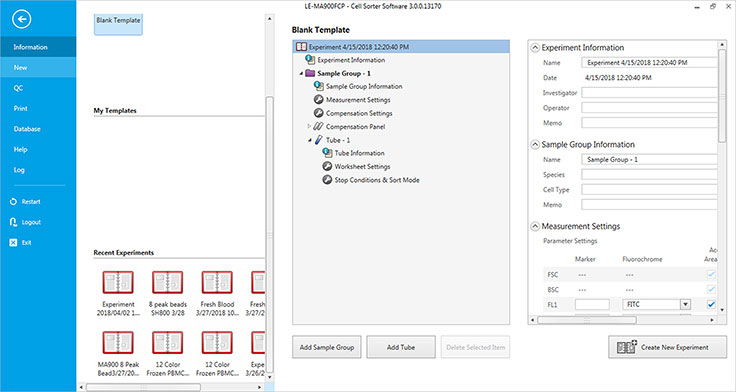Open the Information menu item
736x392 pixels.
pyautogui.click(x=38, y=47)
